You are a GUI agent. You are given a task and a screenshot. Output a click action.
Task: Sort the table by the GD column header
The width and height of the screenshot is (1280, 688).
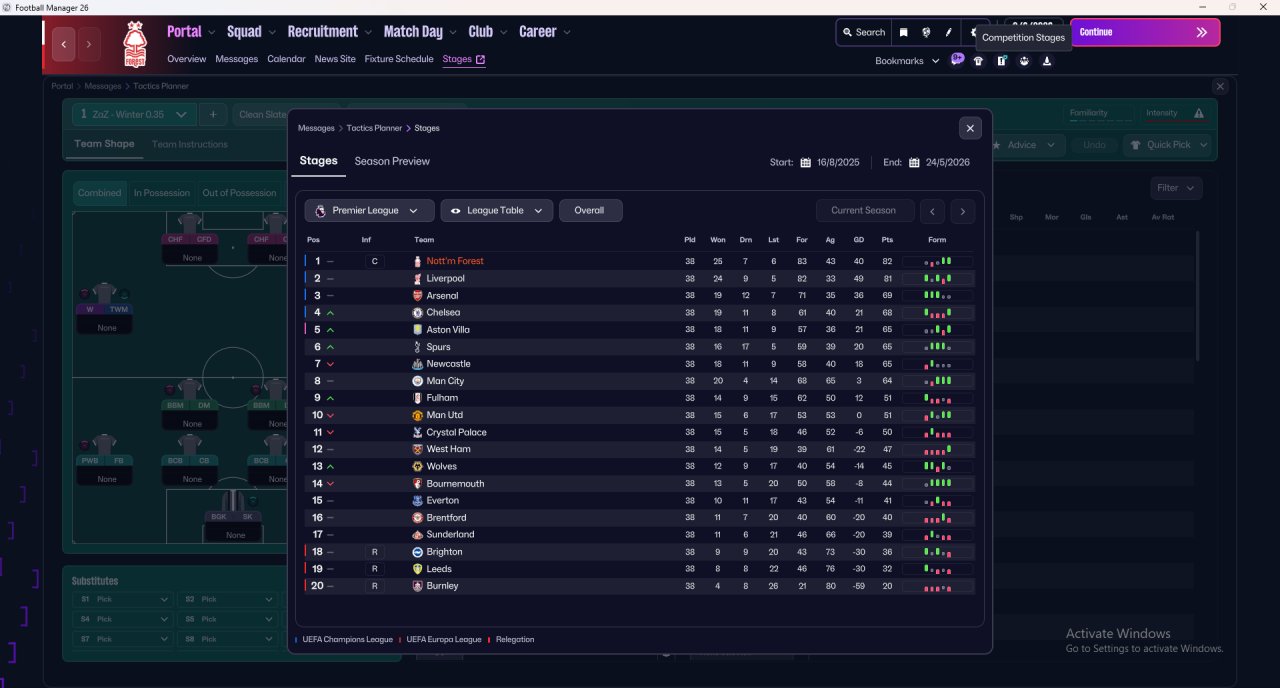(859, 240)
